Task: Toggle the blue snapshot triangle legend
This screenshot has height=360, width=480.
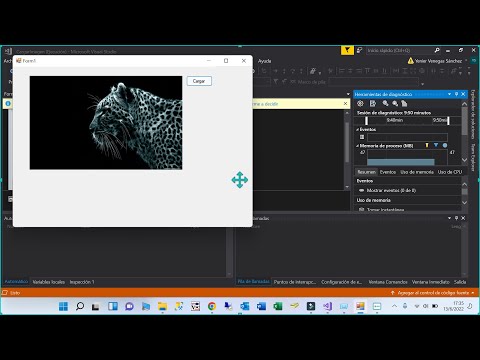Action: click(x=436, y=145)
